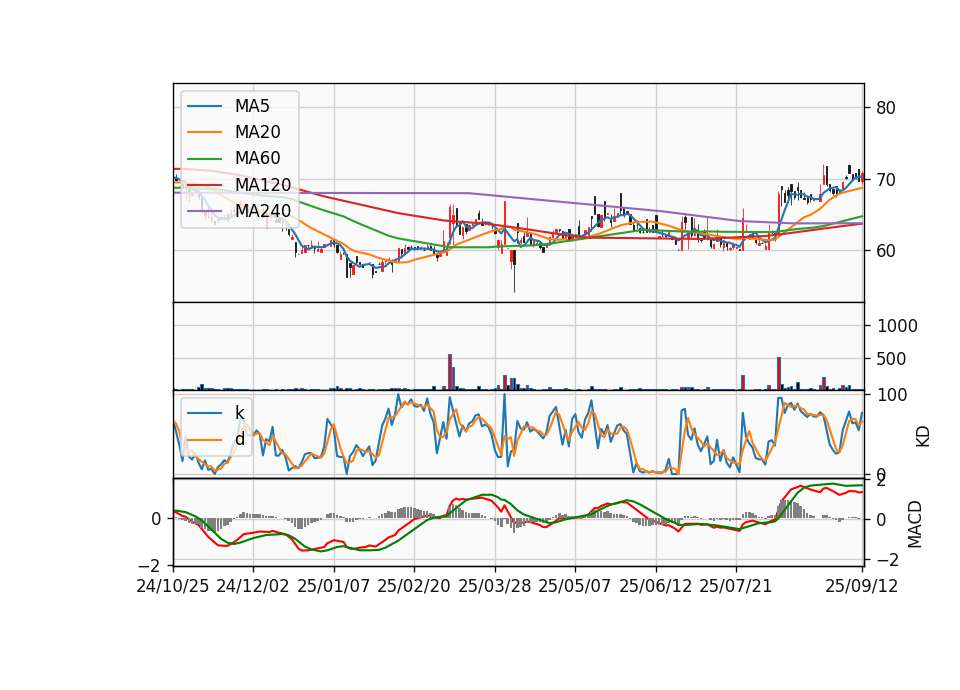
Task: Click the 24/12/02 date axis label
Action: (253, 586)
